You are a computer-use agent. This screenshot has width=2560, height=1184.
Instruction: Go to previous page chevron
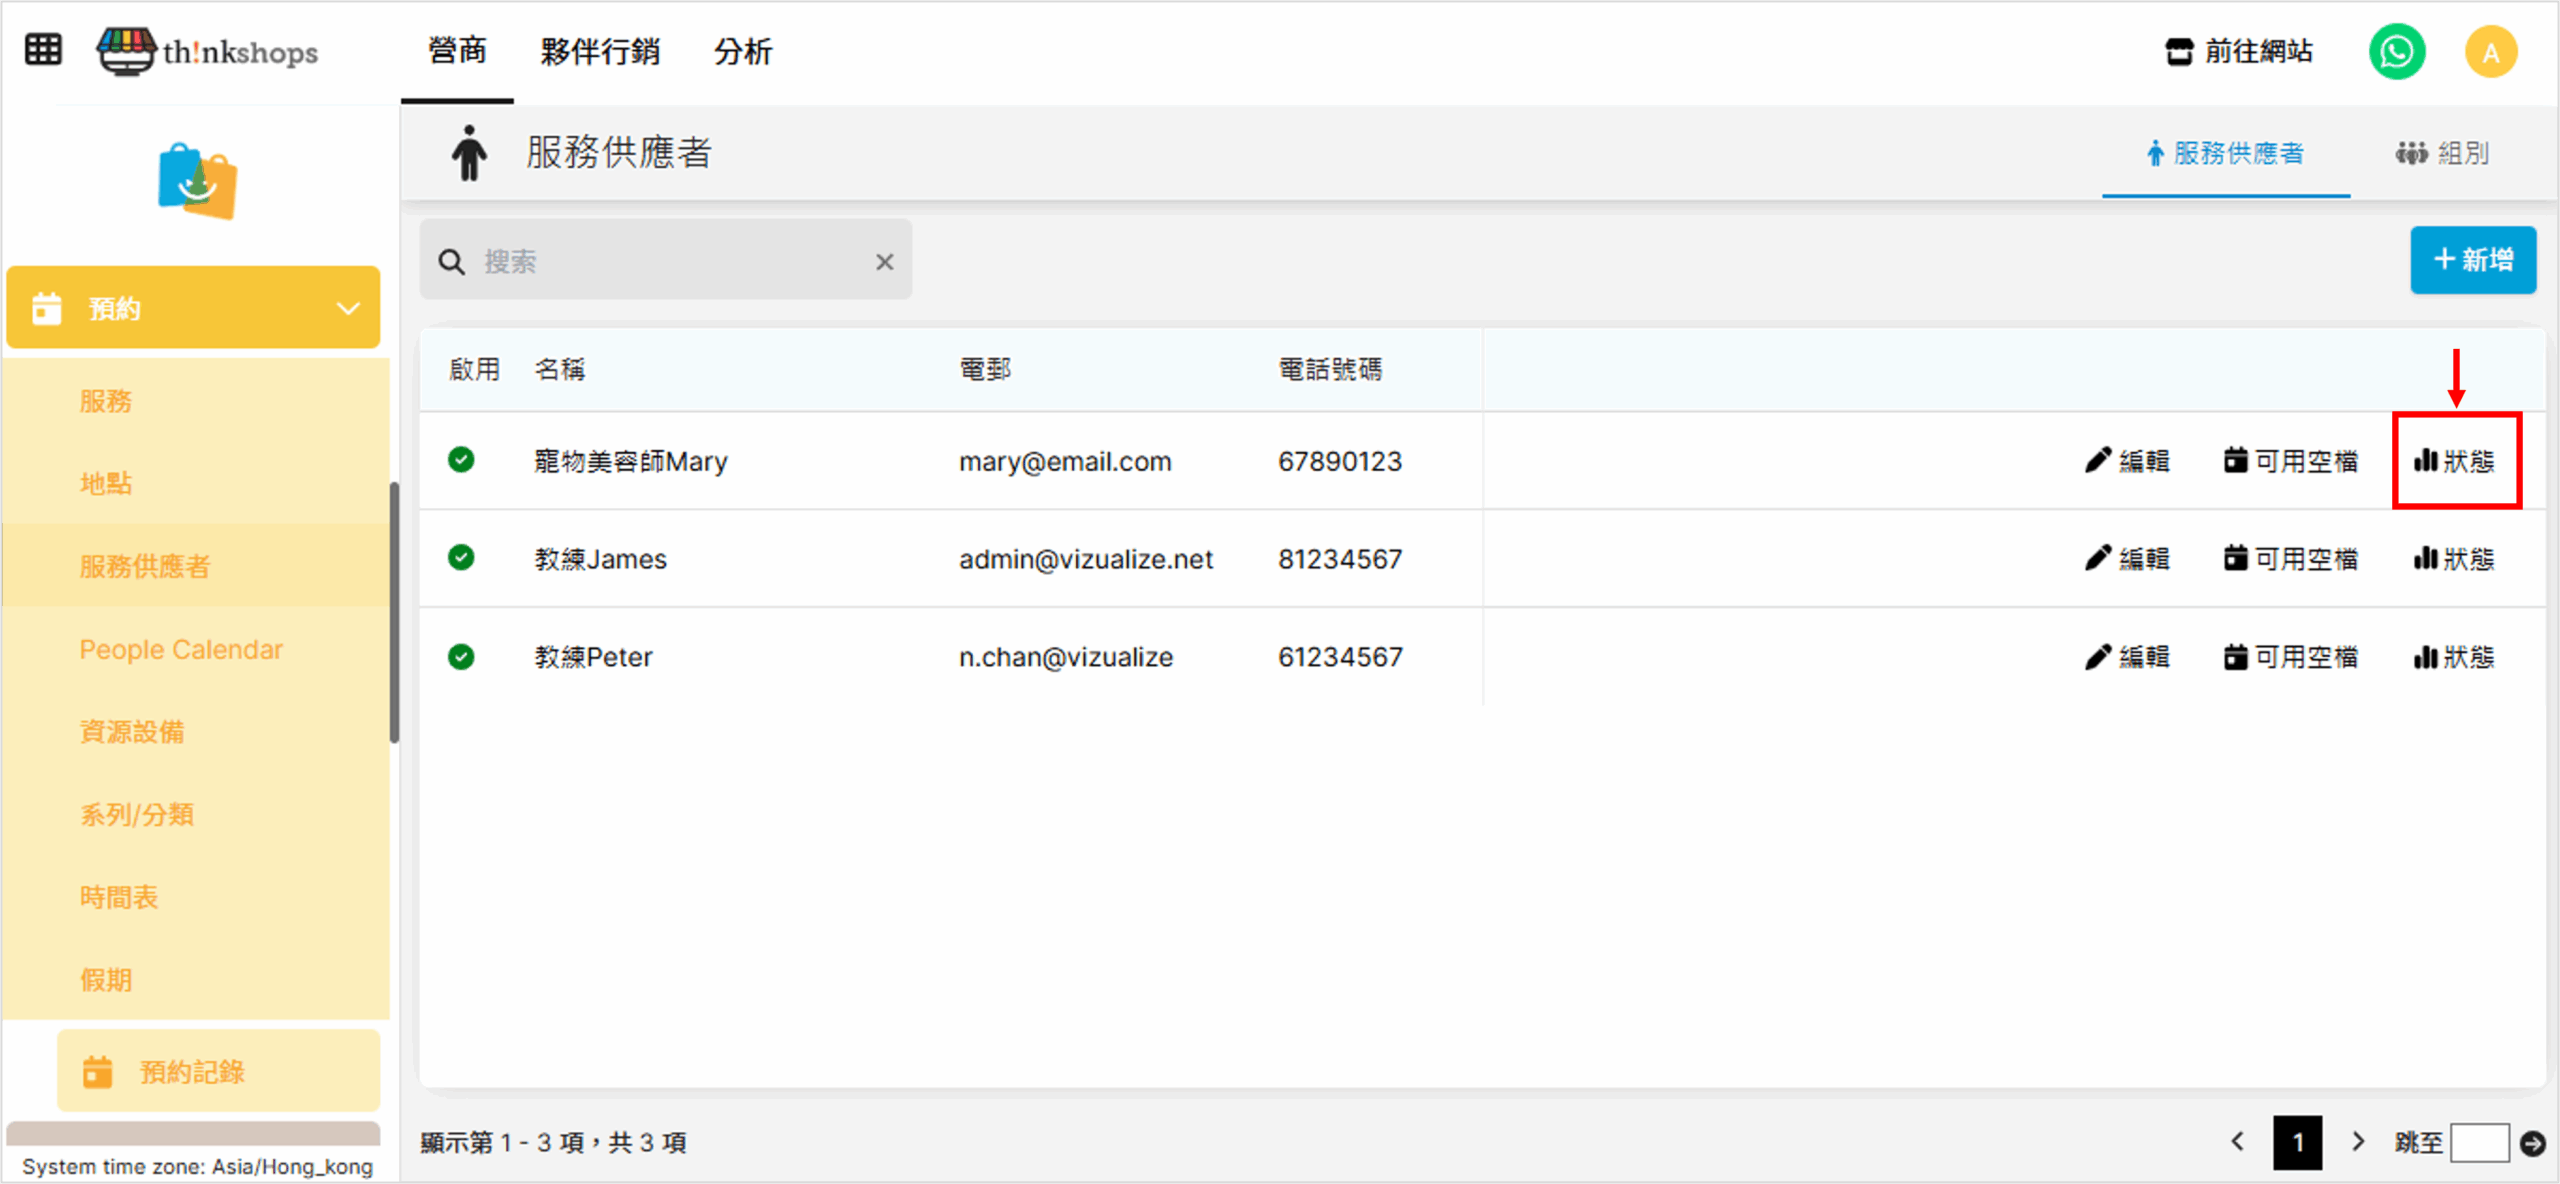2238,1142
